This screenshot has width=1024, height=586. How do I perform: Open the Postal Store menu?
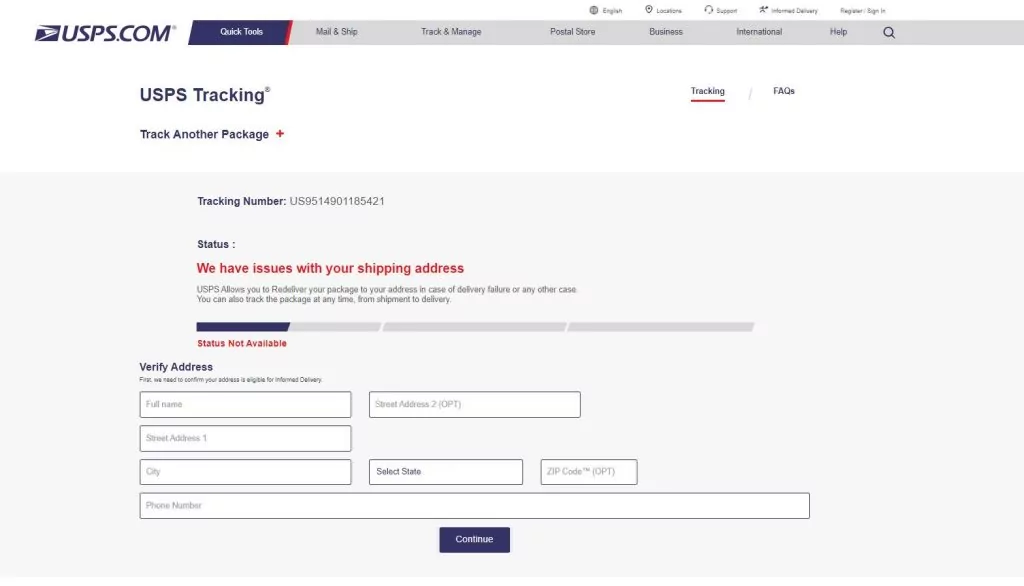572,32
